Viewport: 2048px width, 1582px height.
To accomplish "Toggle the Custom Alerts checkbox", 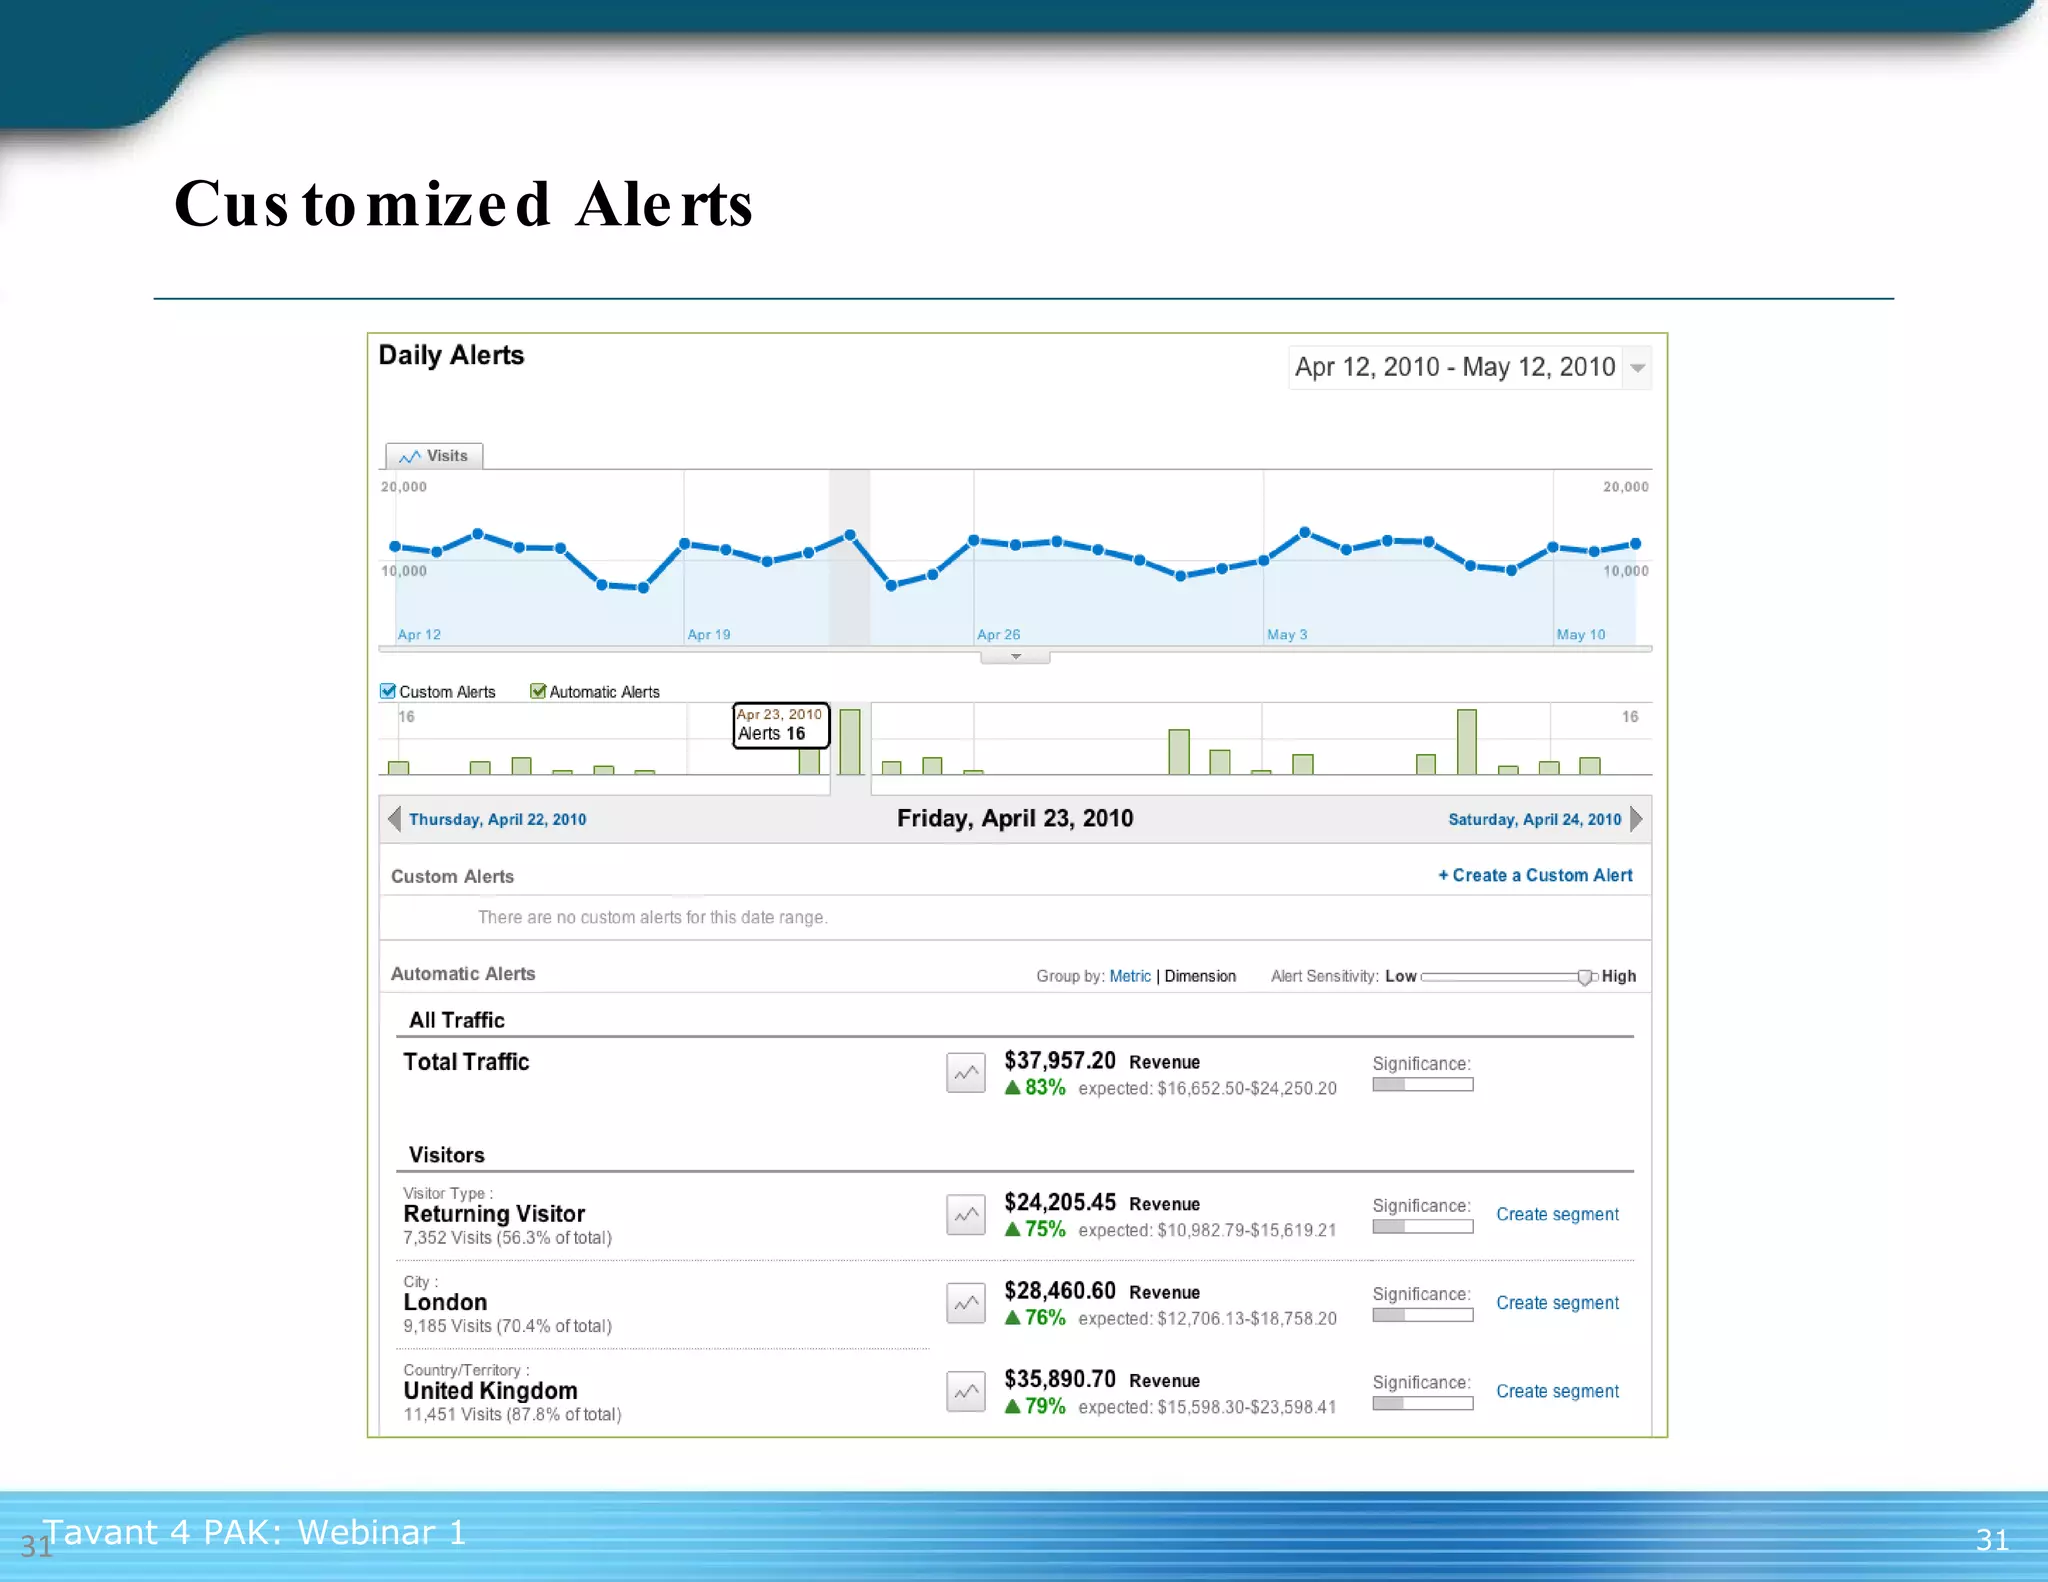I will point(388,691).
